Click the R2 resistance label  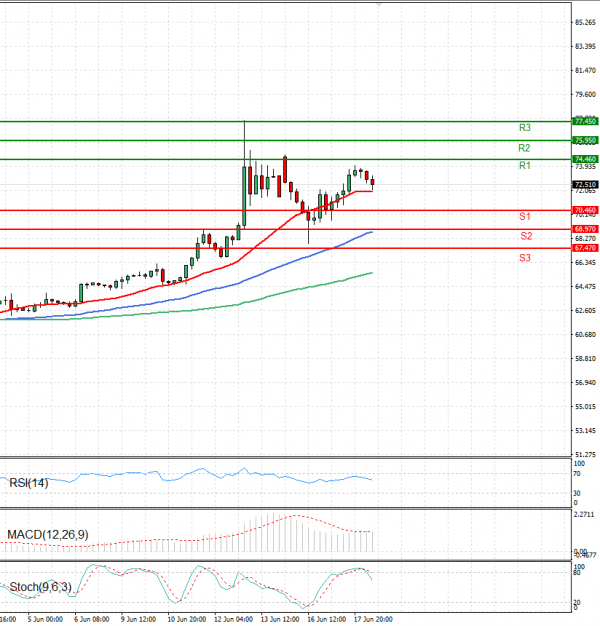524,148
